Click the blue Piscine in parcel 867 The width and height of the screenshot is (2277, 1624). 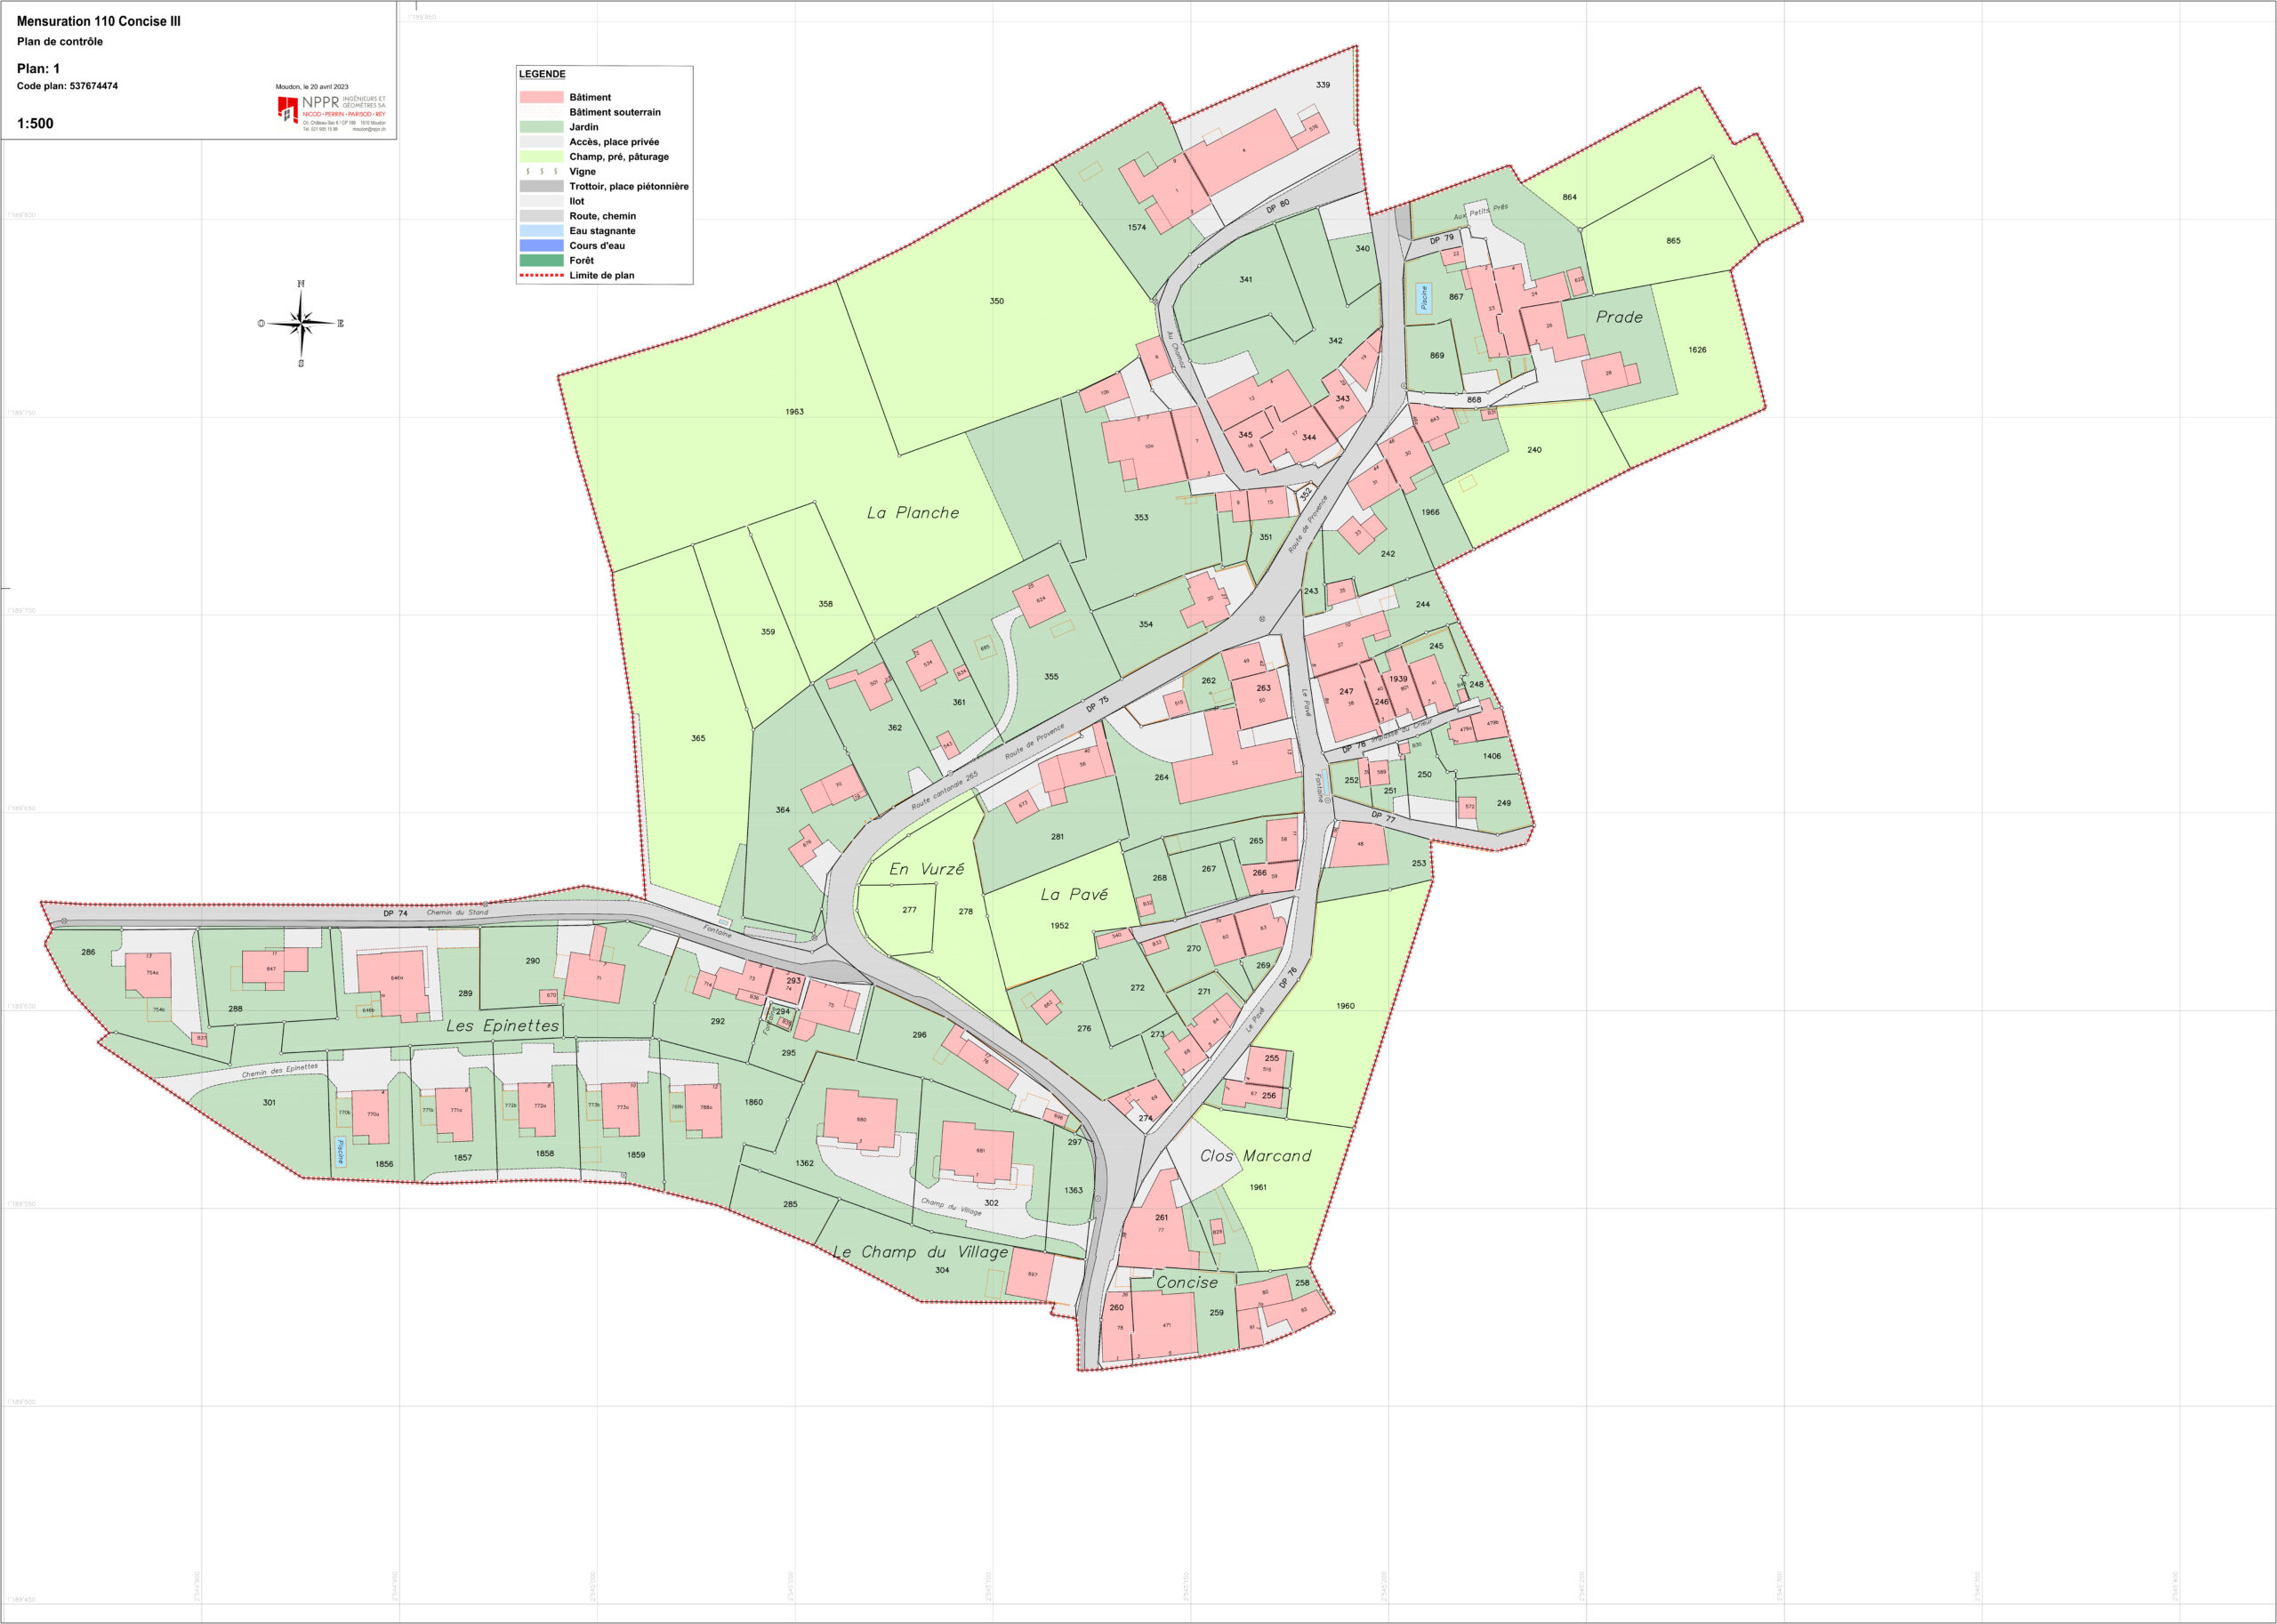1424,297
